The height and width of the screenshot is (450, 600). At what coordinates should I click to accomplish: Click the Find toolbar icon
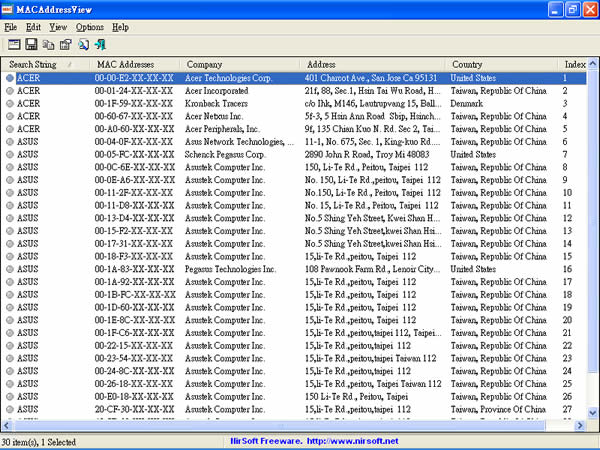[x=84, y=45]
